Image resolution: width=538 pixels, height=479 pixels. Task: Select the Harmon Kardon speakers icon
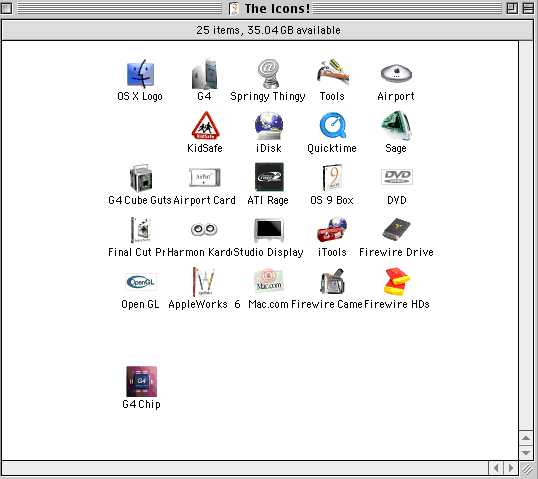pyautogui.click(x=204, y=229)
